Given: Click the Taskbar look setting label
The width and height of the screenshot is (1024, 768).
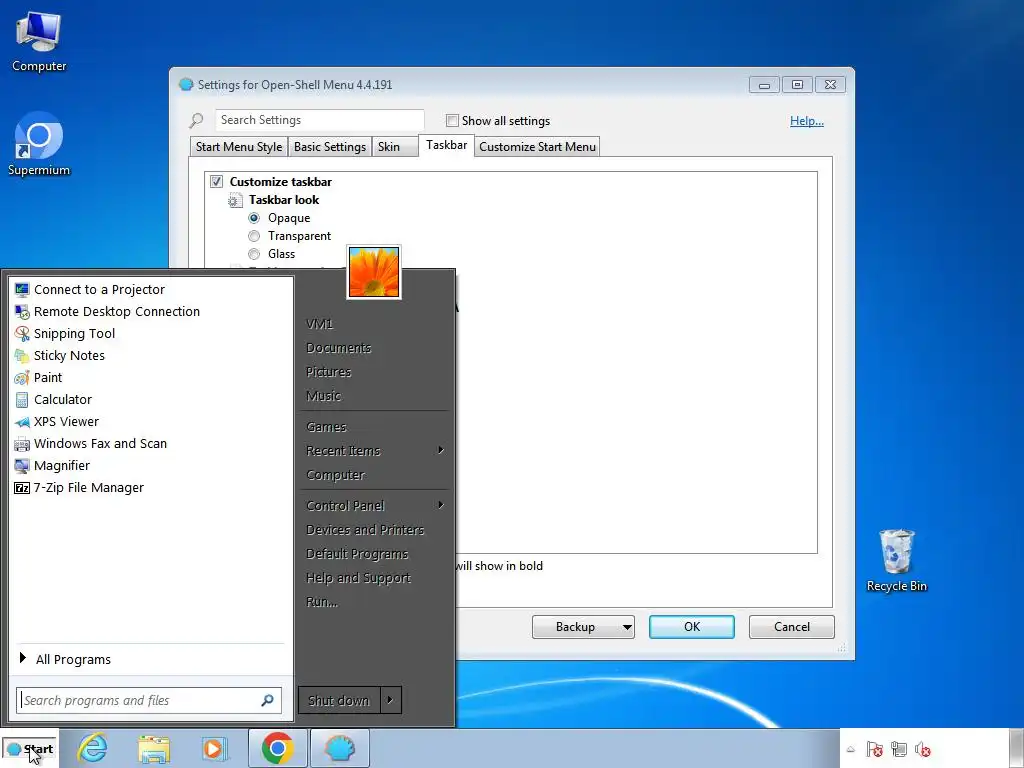Looking at the screenshot, I should click(284, 200).
